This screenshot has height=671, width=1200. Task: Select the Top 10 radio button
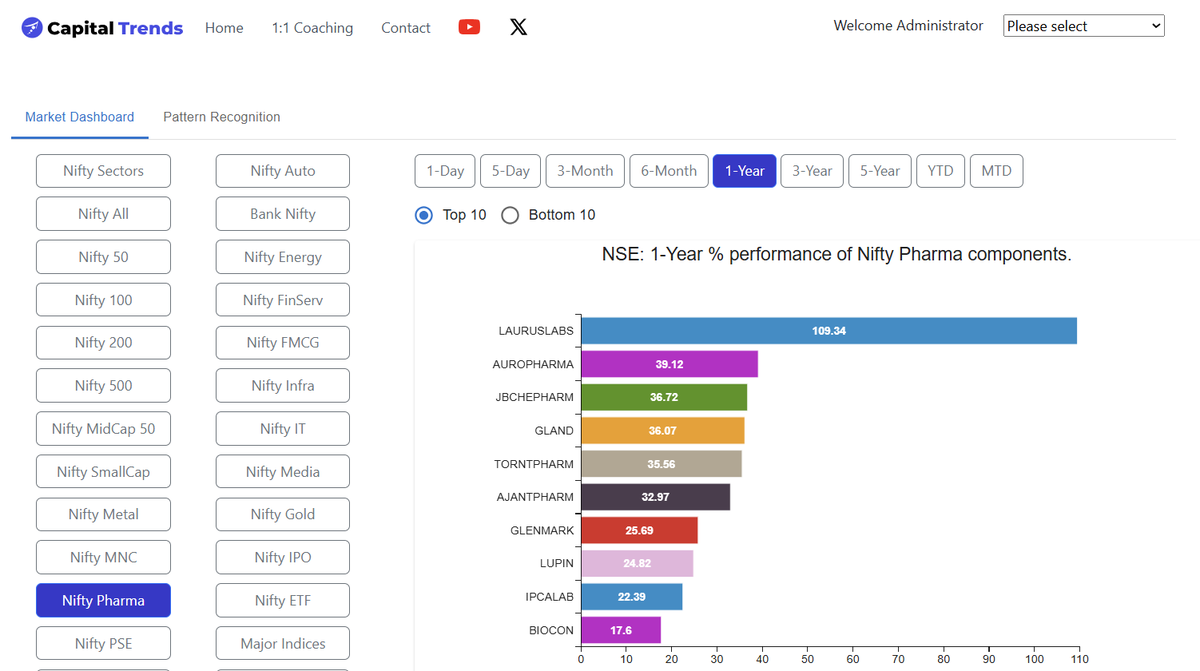pyautogui.click(x=424, y=215)
